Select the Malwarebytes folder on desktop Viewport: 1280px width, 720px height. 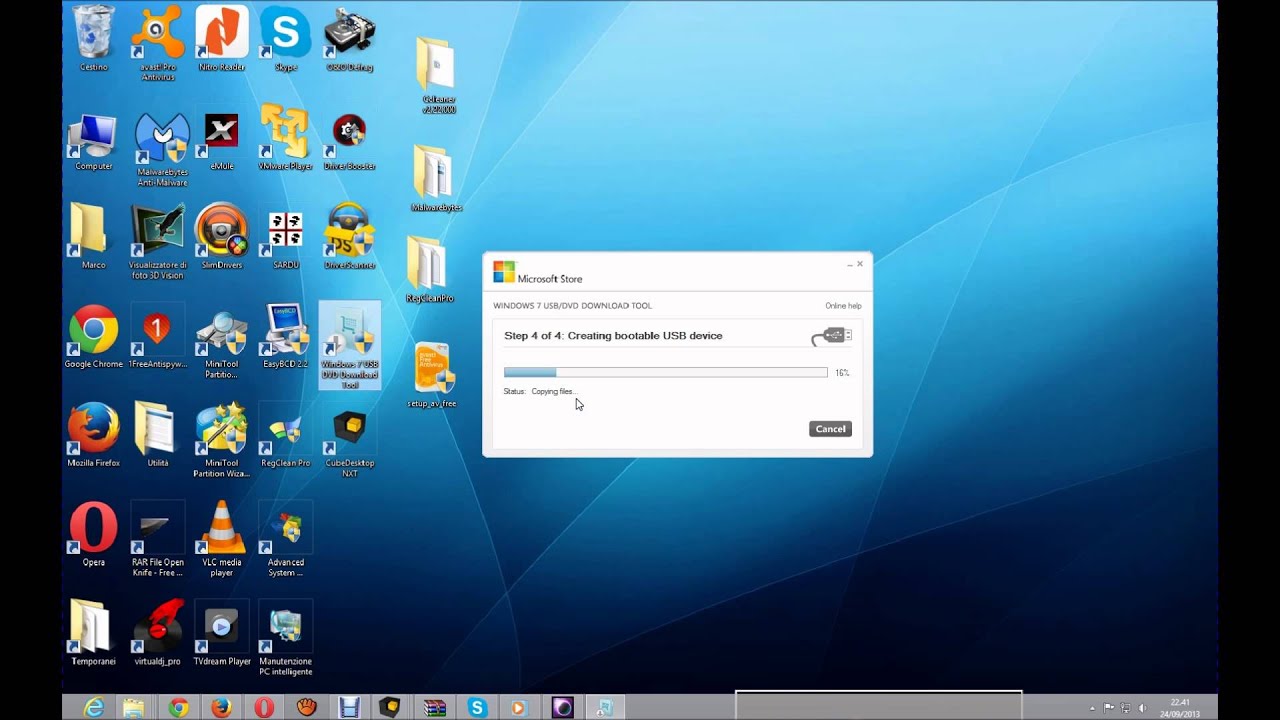pos(436,178)
